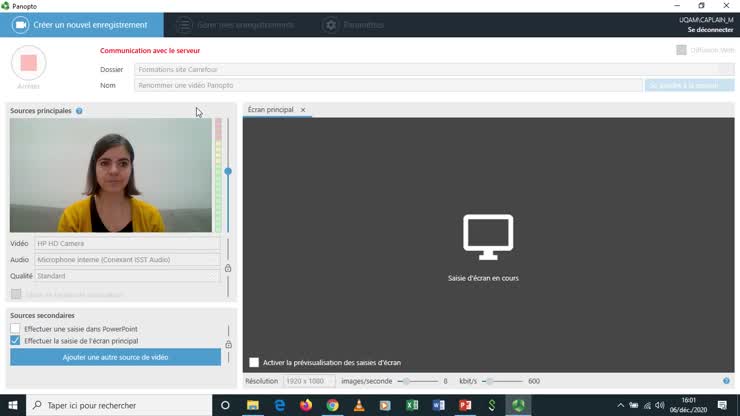The height and width of the screenshot is (416, 740).
Task: Toggle the greyed checkbox under Qualité
Action: pos(16,294)
